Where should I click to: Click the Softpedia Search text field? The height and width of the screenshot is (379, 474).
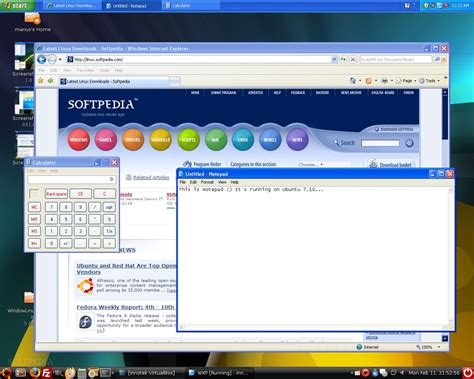pyautogui.click(x=380, y=143)
